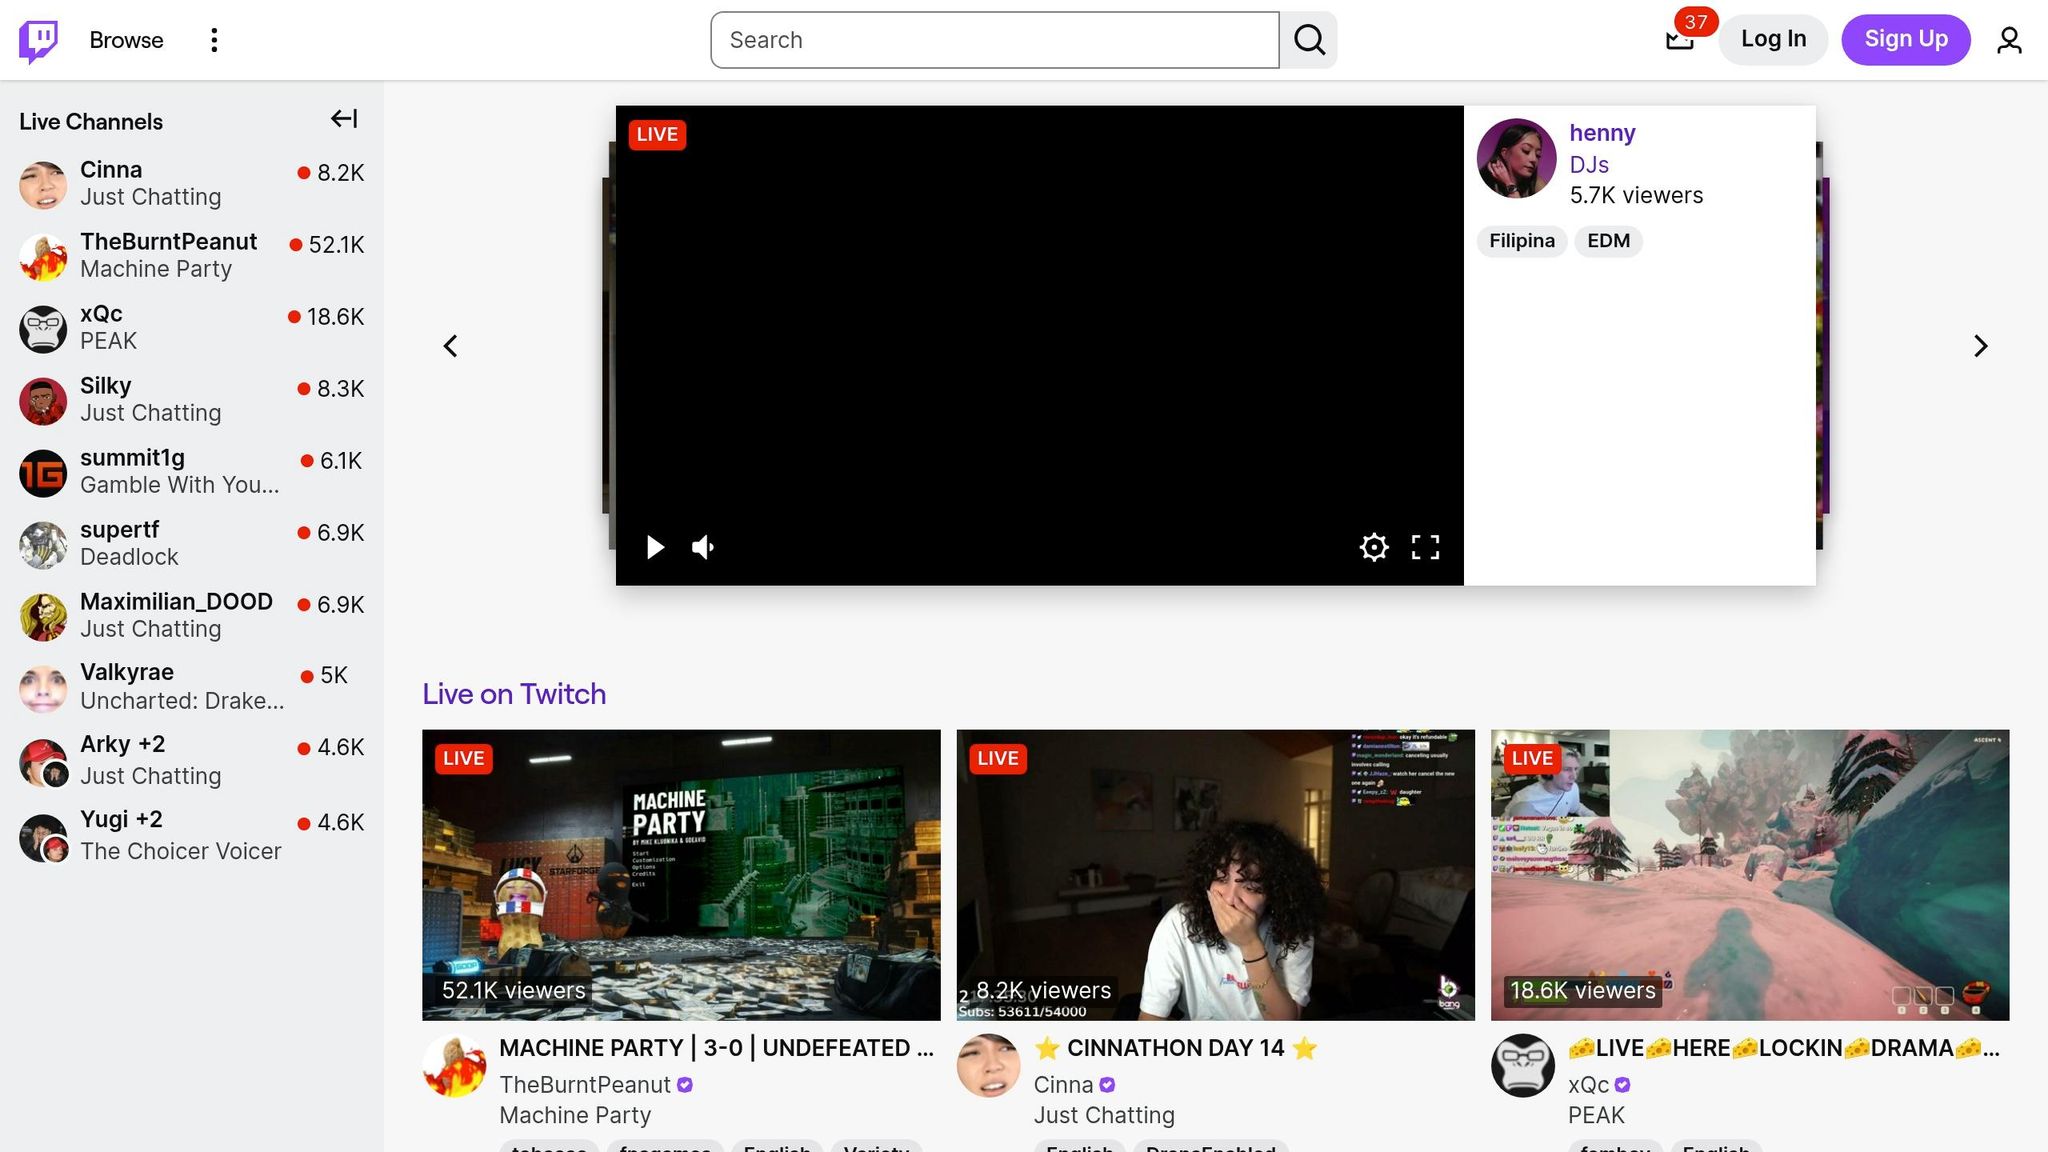Open the Prime loot crown icon with 37 badge
This screenshot has width=2048, height=1152.
[1680, 40]
